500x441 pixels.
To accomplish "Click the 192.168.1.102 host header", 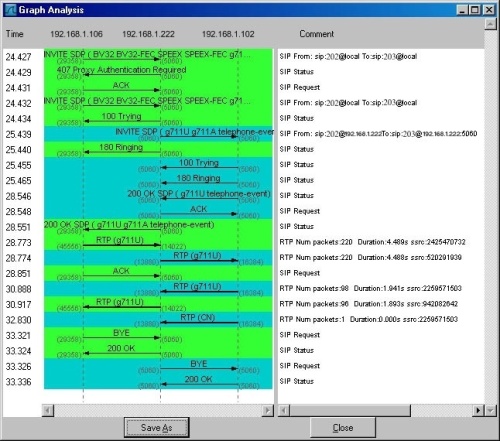I will pos(228,34).
